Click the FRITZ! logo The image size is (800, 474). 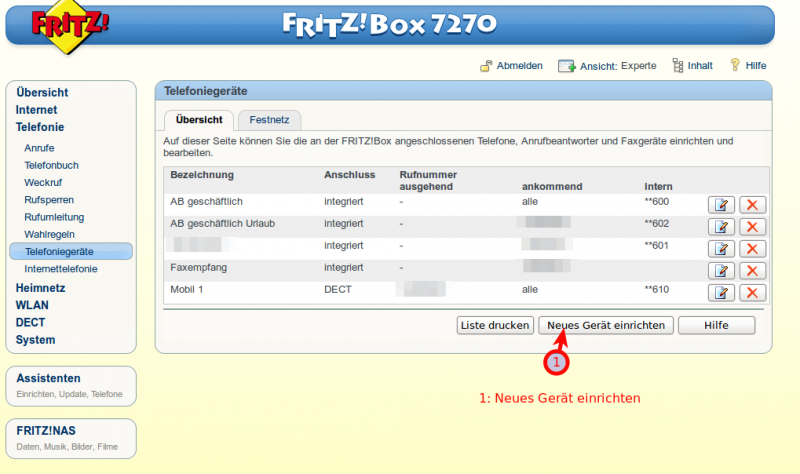[70, 27]
